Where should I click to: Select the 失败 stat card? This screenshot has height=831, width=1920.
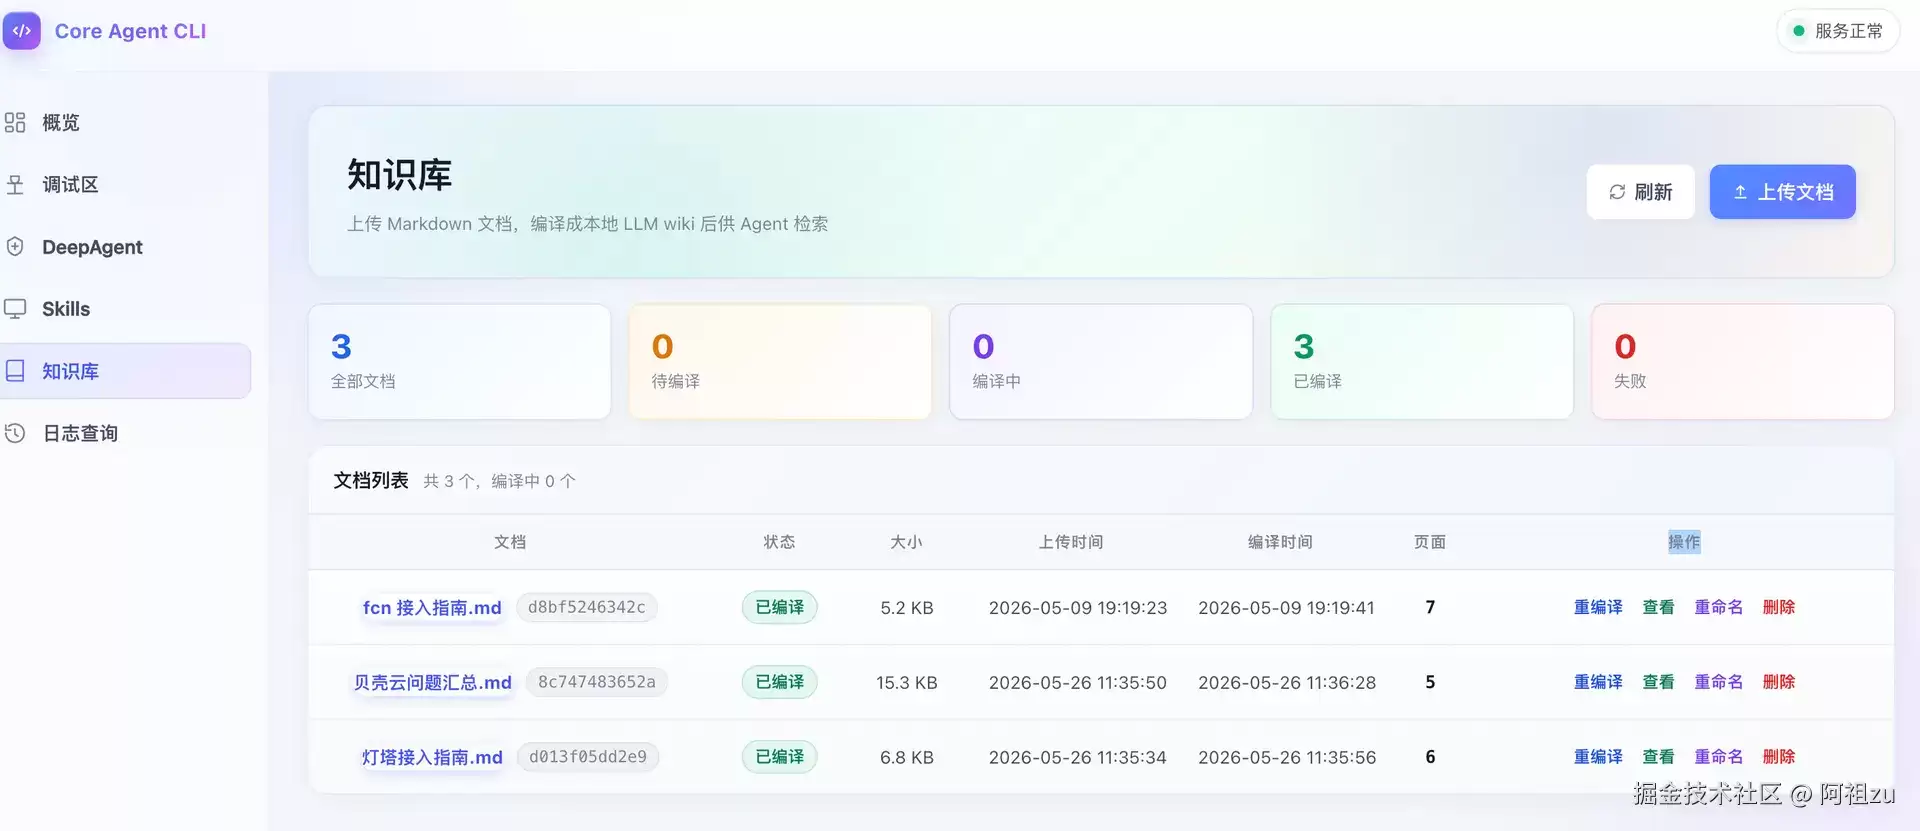coord(1742,362)
